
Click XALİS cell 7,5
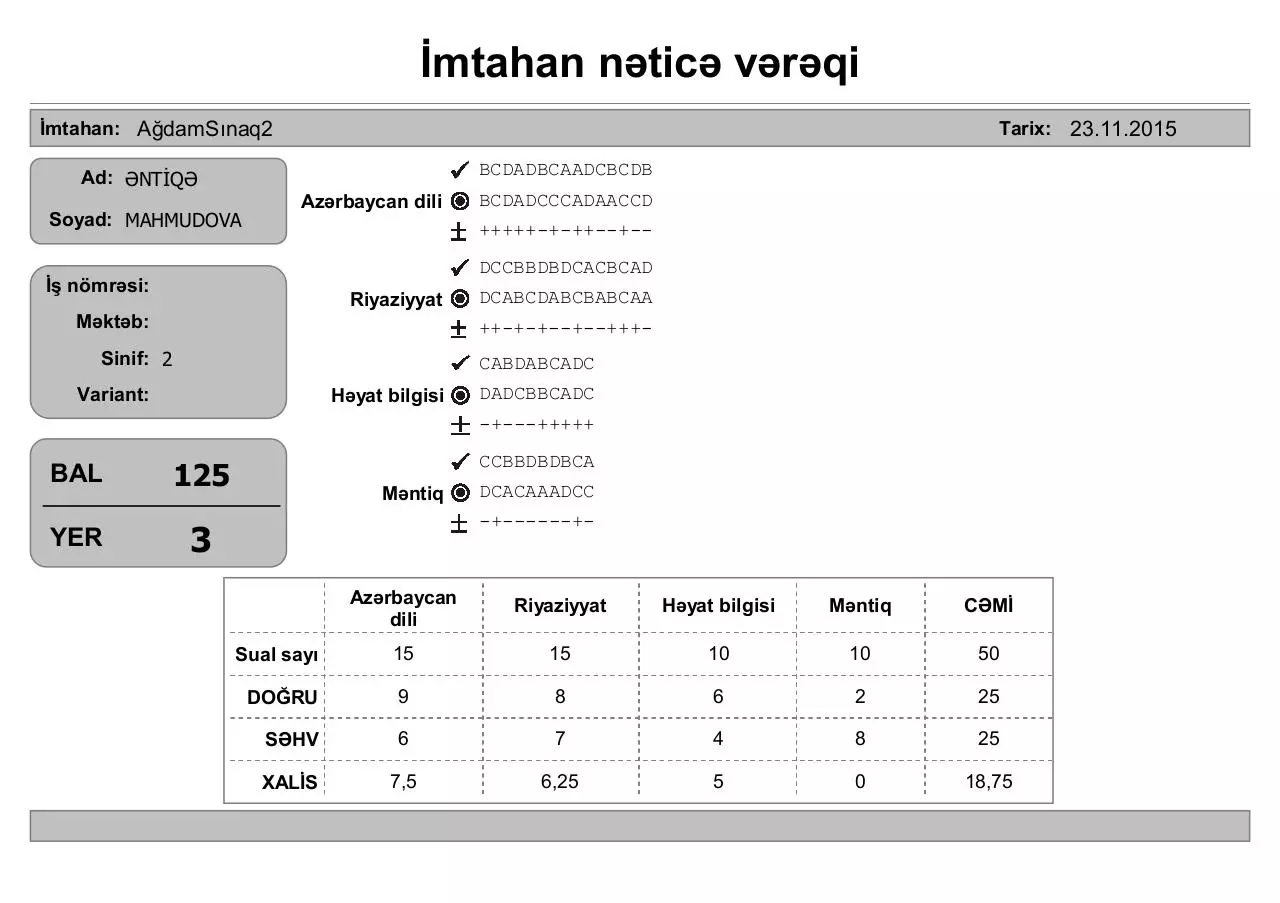coord(403,782)
